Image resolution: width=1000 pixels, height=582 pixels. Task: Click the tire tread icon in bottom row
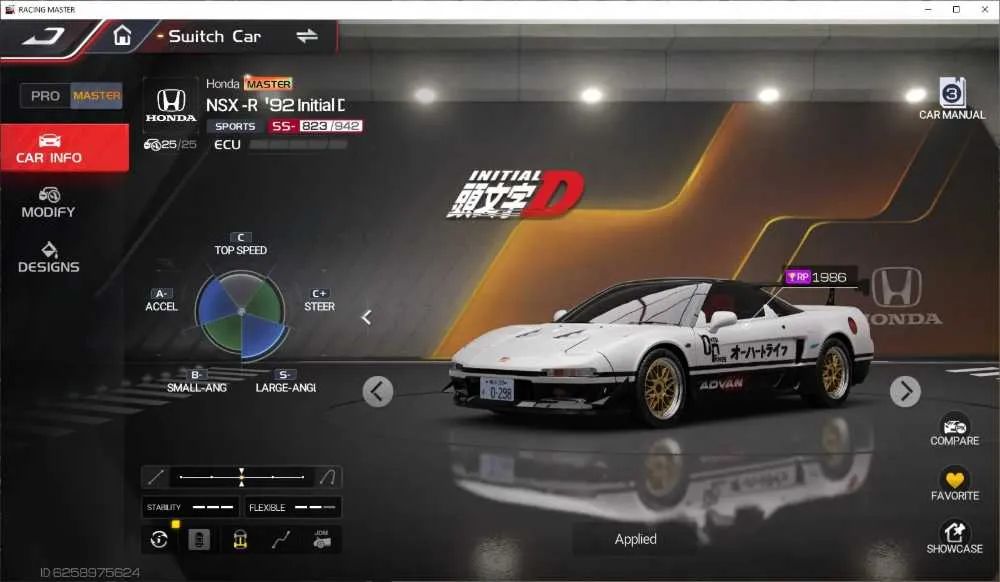pyautogui.click(x=199, y=540)
